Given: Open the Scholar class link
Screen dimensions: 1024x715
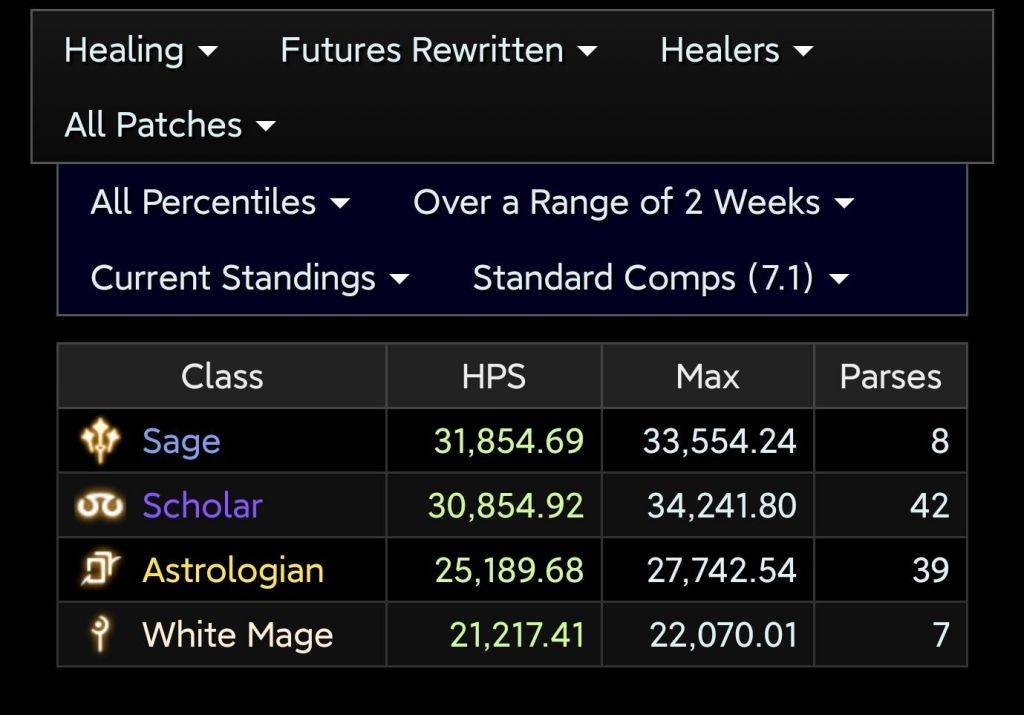Looking at the screenshot, I should pyautogui.click(x=202, y=506).
